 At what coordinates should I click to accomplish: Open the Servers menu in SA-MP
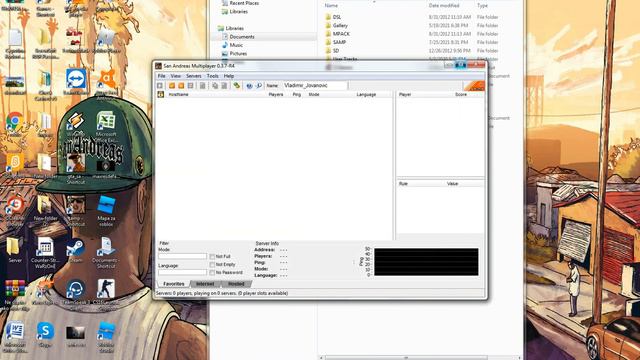[x=194, y=76]
